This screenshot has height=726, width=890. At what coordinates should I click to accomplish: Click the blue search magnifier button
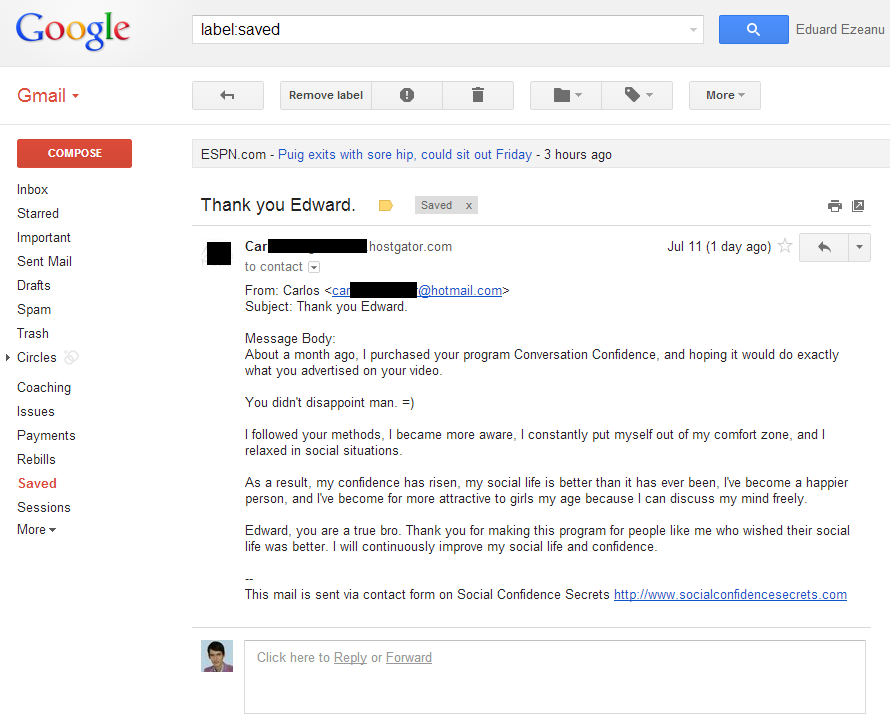point(753,30)
